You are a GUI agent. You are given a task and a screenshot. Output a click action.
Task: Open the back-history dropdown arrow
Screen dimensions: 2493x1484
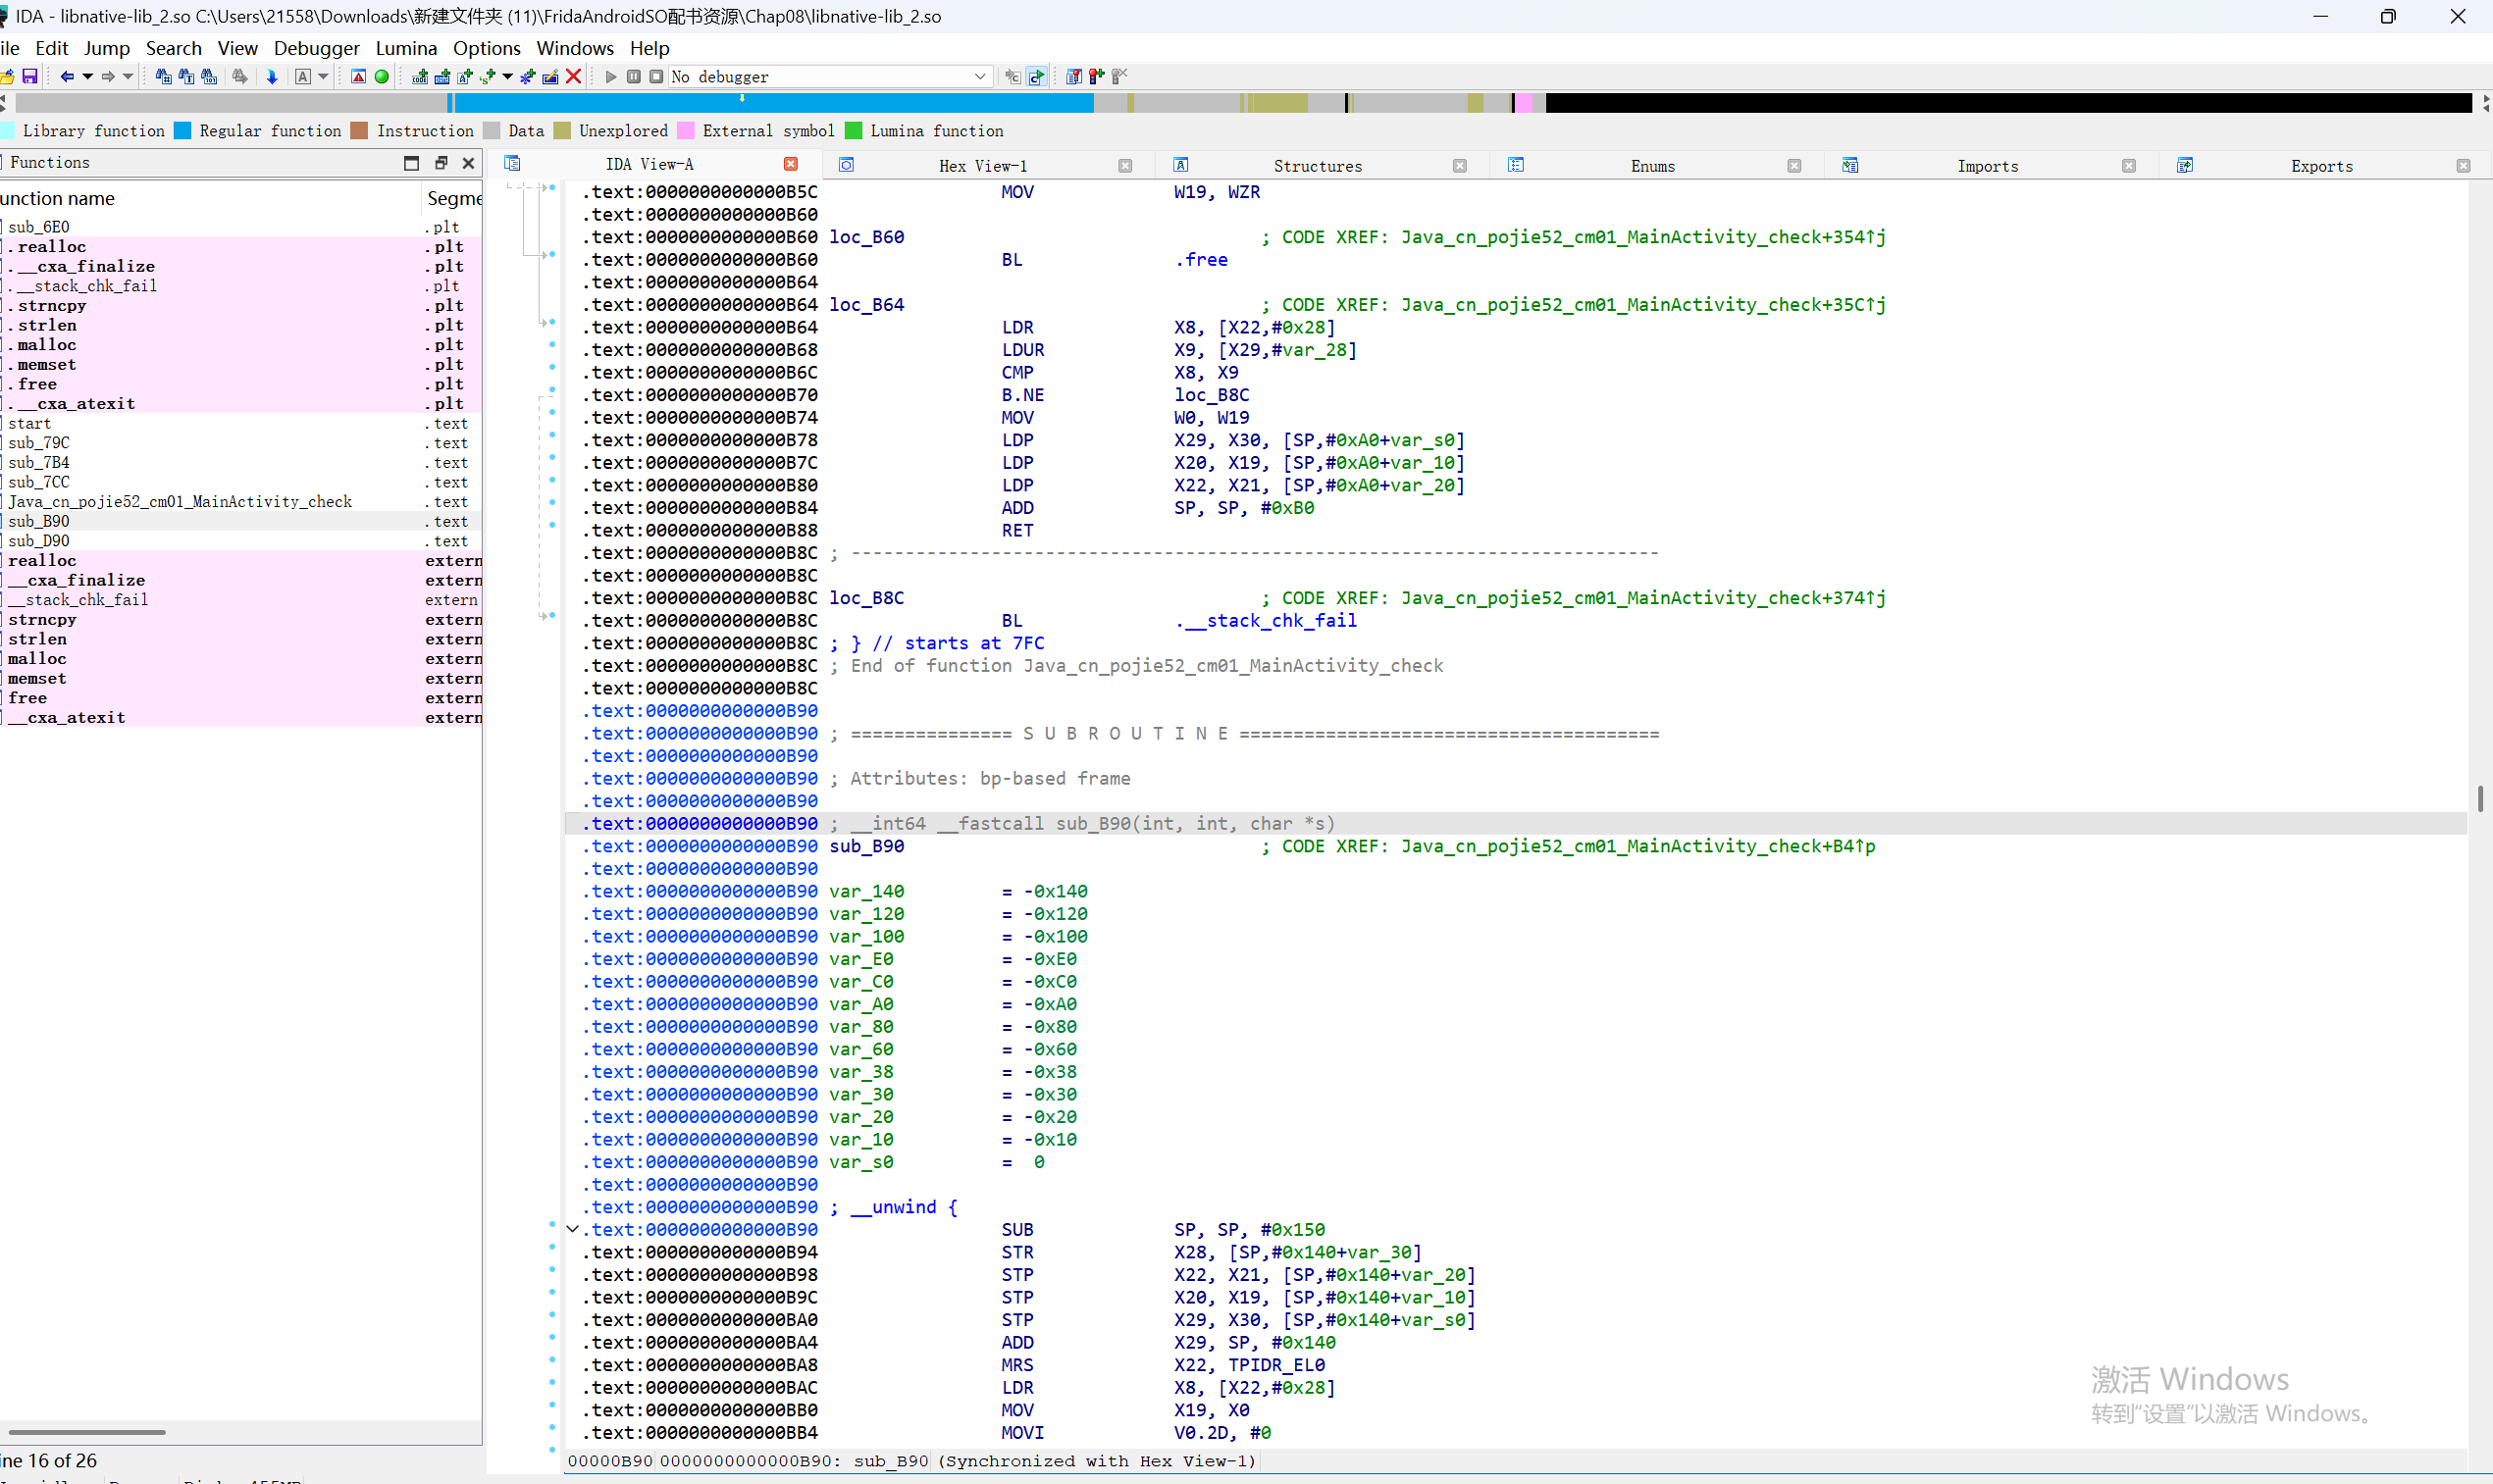click(x=88, y=76)
